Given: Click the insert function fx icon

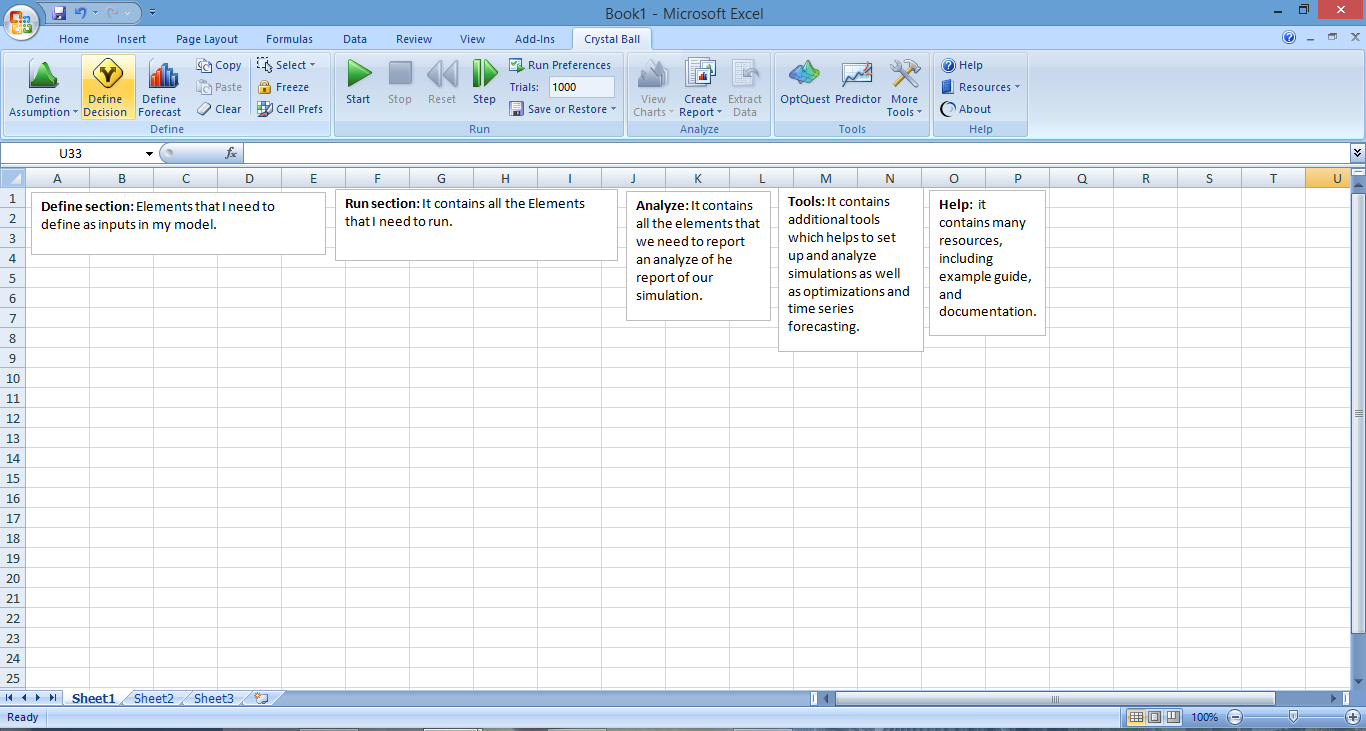Looking at the screenshot, I should [x=231, y=153].
